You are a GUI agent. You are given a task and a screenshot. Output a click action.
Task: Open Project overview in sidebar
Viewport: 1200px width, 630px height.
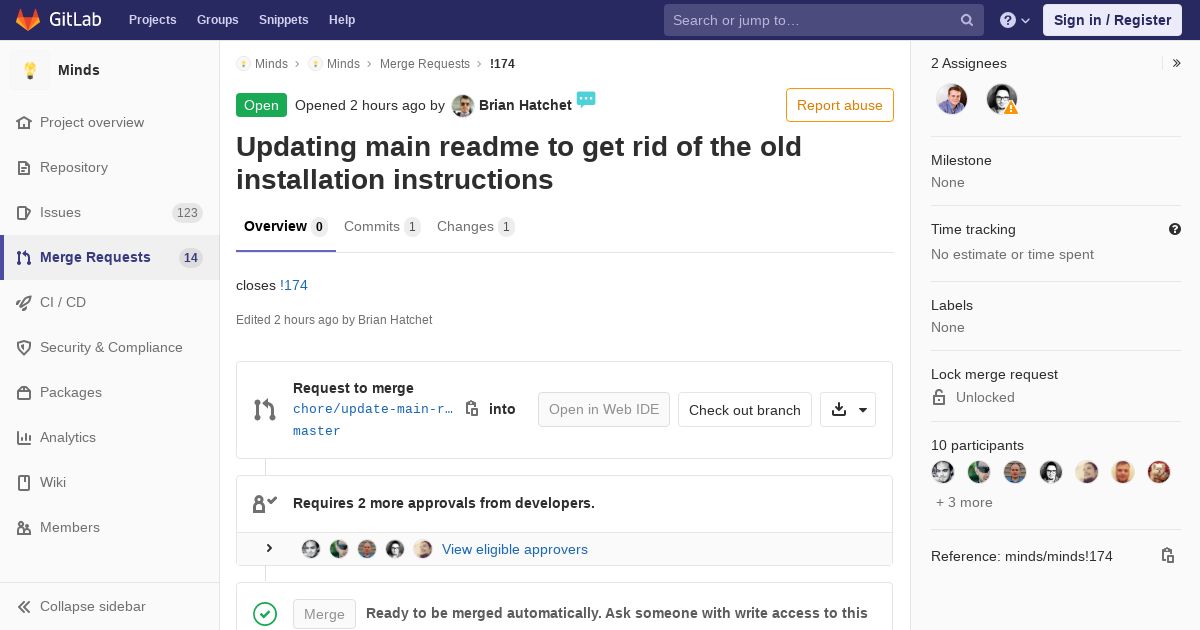[x=92, y=122]
